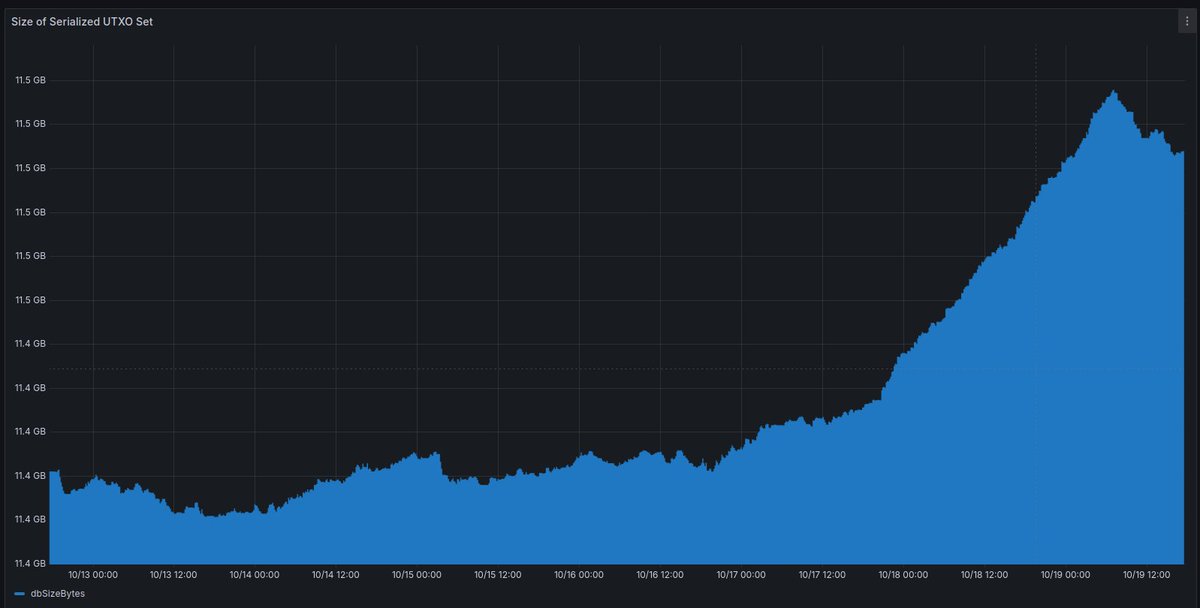Viewport: 1200px width, 608px height.
Task: Click the 10/16 00:00 time label
Action: [579, 575]
